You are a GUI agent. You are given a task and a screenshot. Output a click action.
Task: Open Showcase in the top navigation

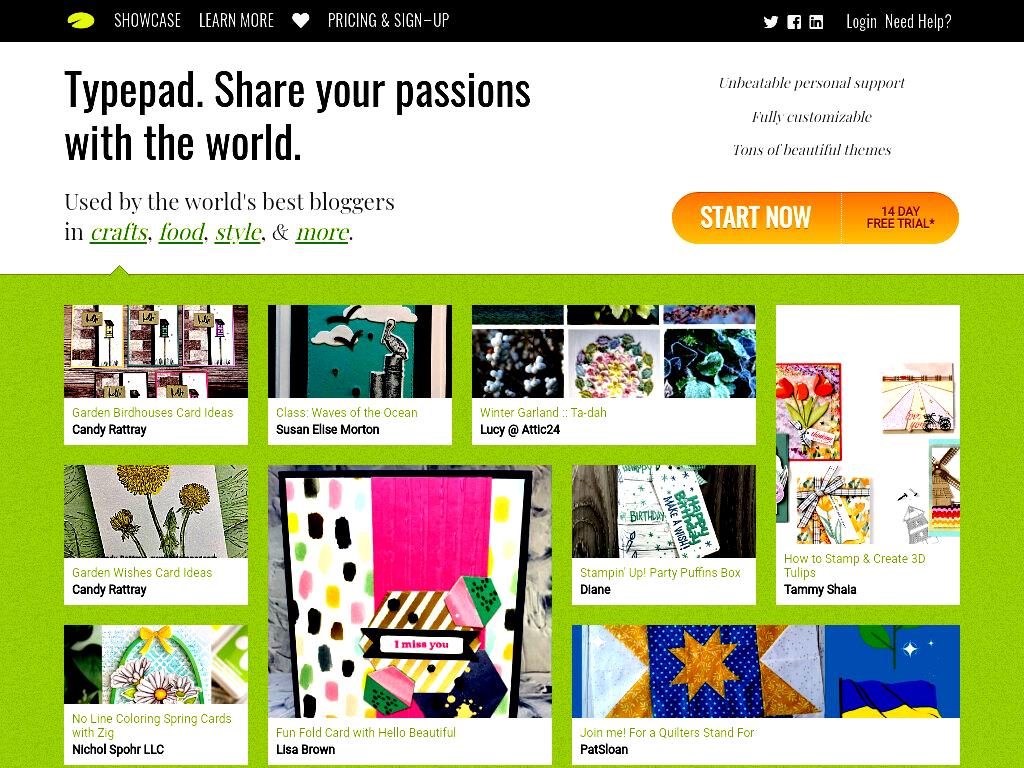point(148,21)
